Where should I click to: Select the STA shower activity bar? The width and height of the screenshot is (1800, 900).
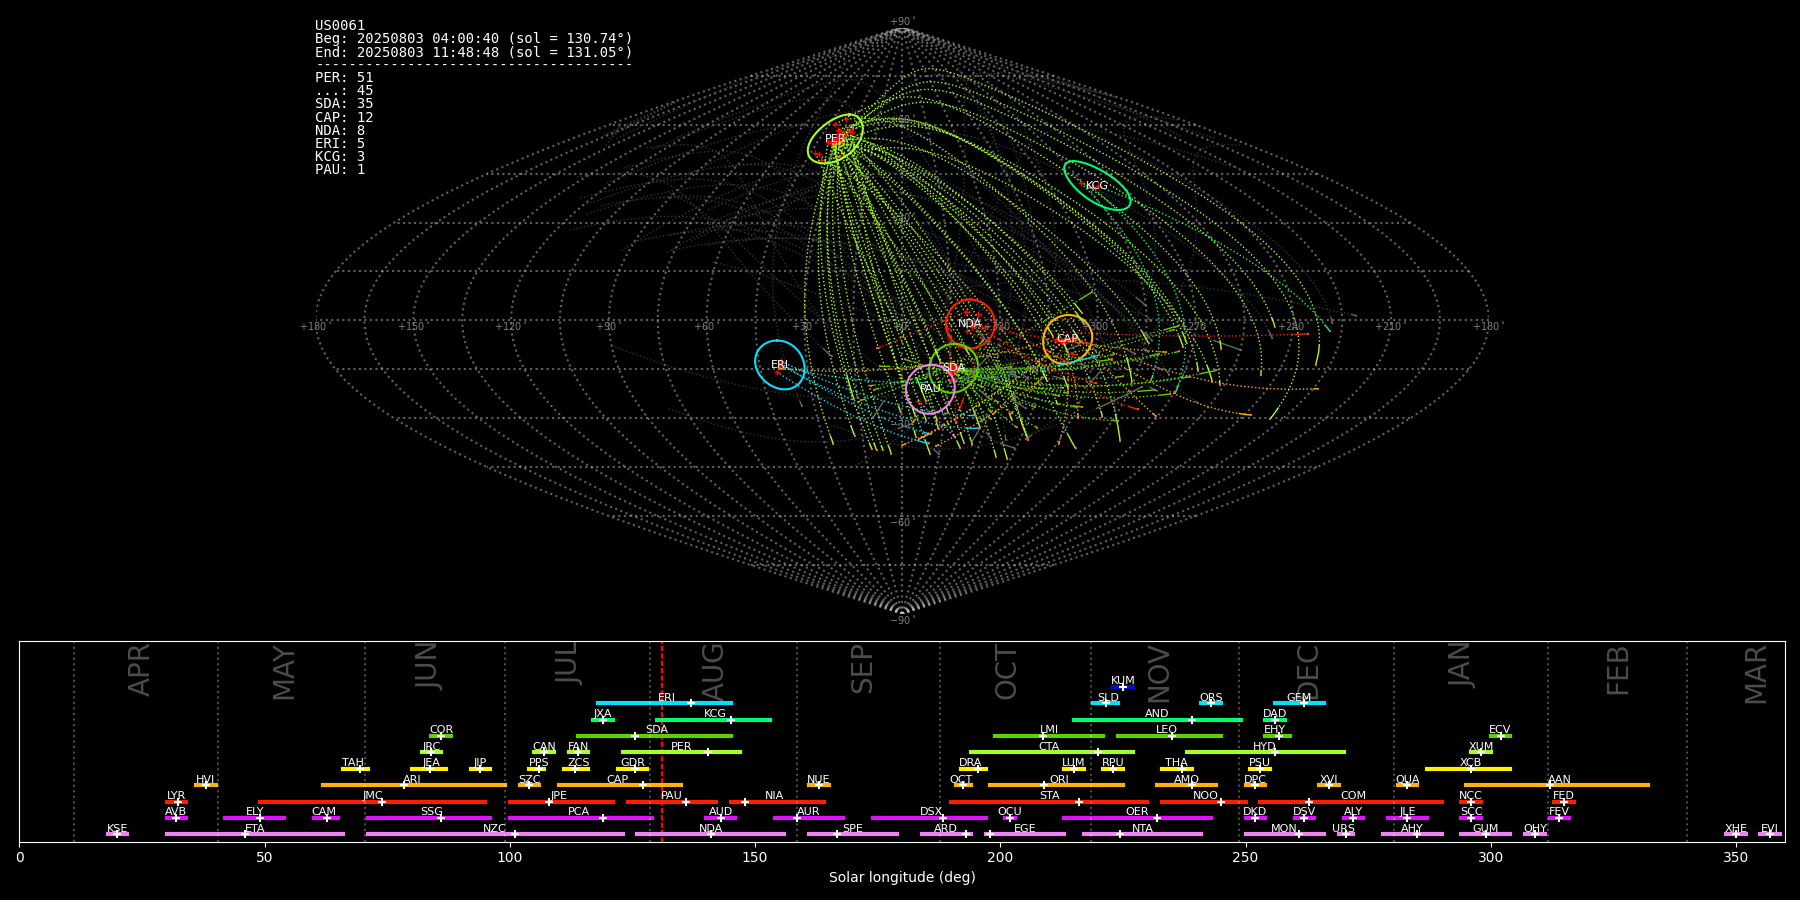coord(1049,802)
